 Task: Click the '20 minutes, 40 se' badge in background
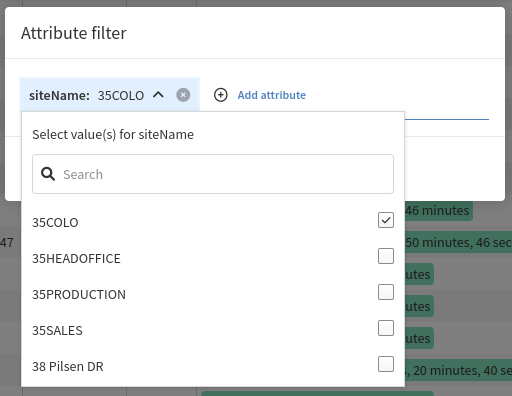458,370
